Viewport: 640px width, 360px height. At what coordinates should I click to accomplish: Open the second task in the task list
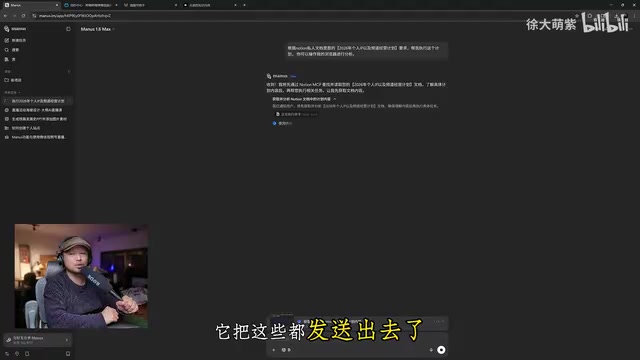37,110
